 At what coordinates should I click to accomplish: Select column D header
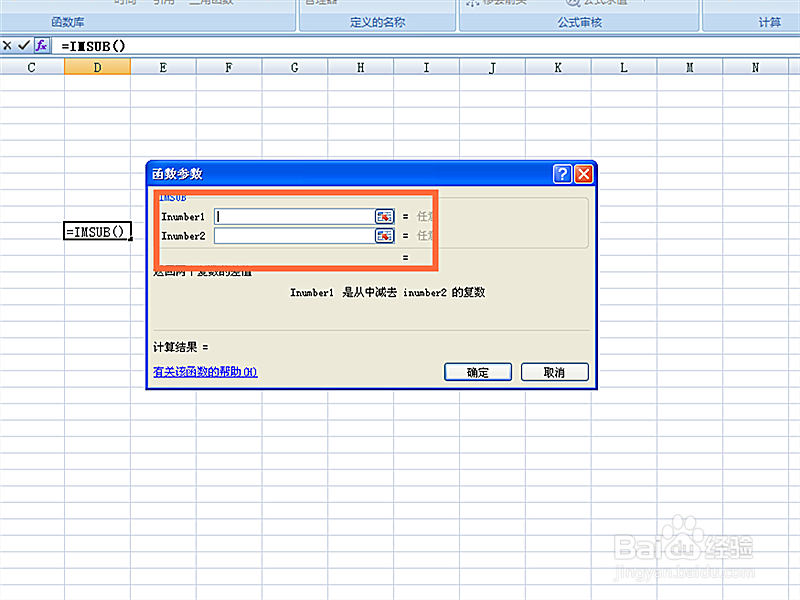97,67
